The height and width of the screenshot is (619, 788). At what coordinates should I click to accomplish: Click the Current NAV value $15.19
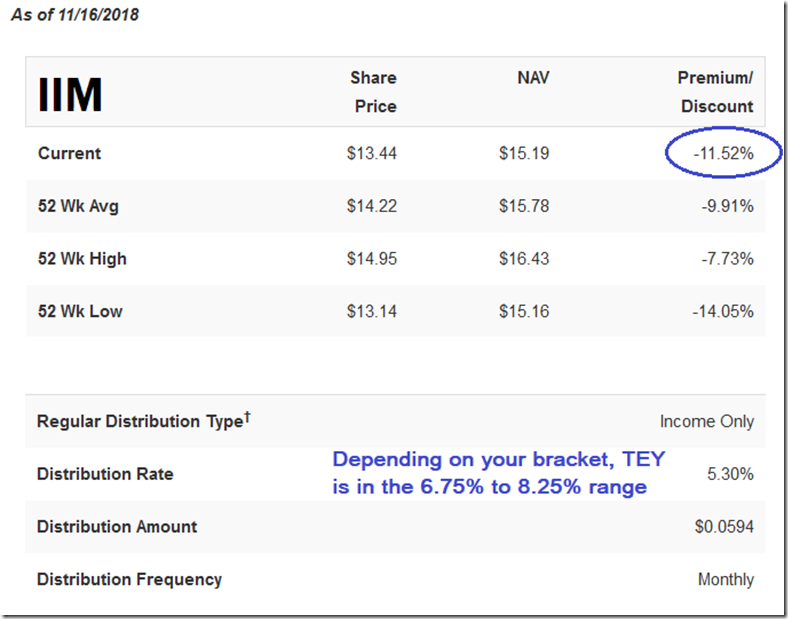(524, 154)
